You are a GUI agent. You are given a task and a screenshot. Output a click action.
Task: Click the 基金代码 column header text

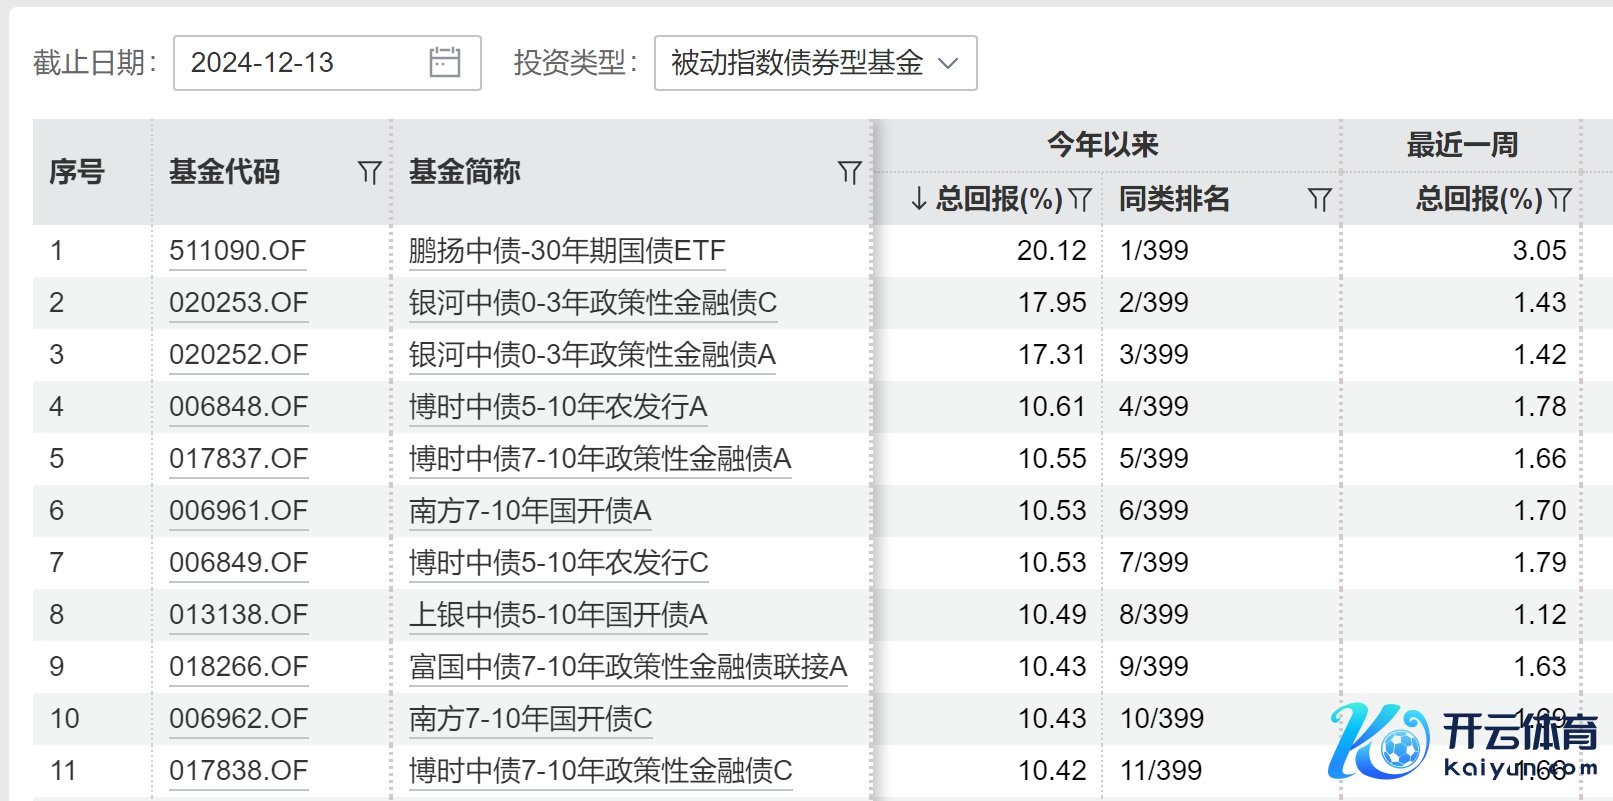(224, 172)
